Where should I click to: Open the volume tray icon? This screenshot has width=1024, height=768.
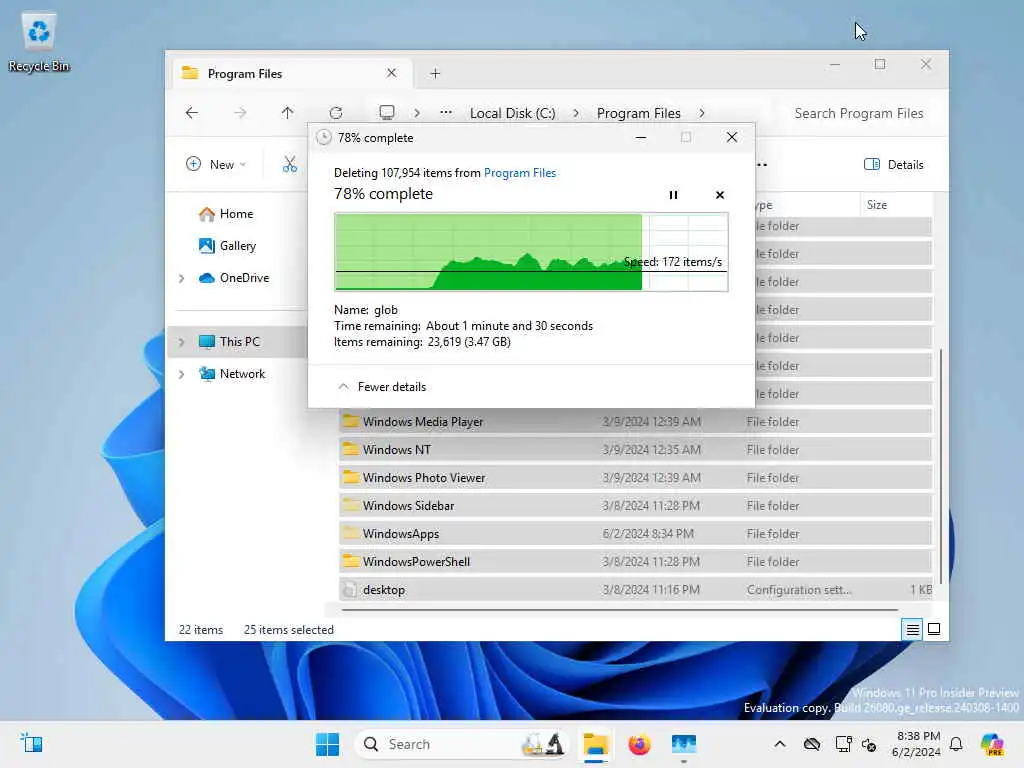(869, 744)
